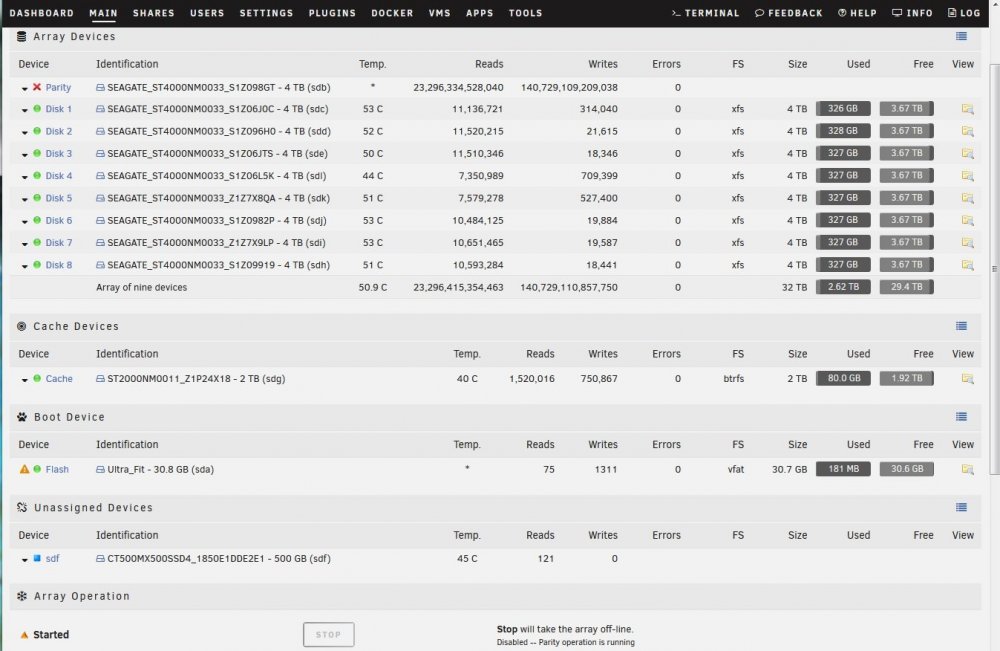Viewport: 1000px width, 651px height.
Task: Click the Ultra_Fit device drive icon
Action: (100, 469)
